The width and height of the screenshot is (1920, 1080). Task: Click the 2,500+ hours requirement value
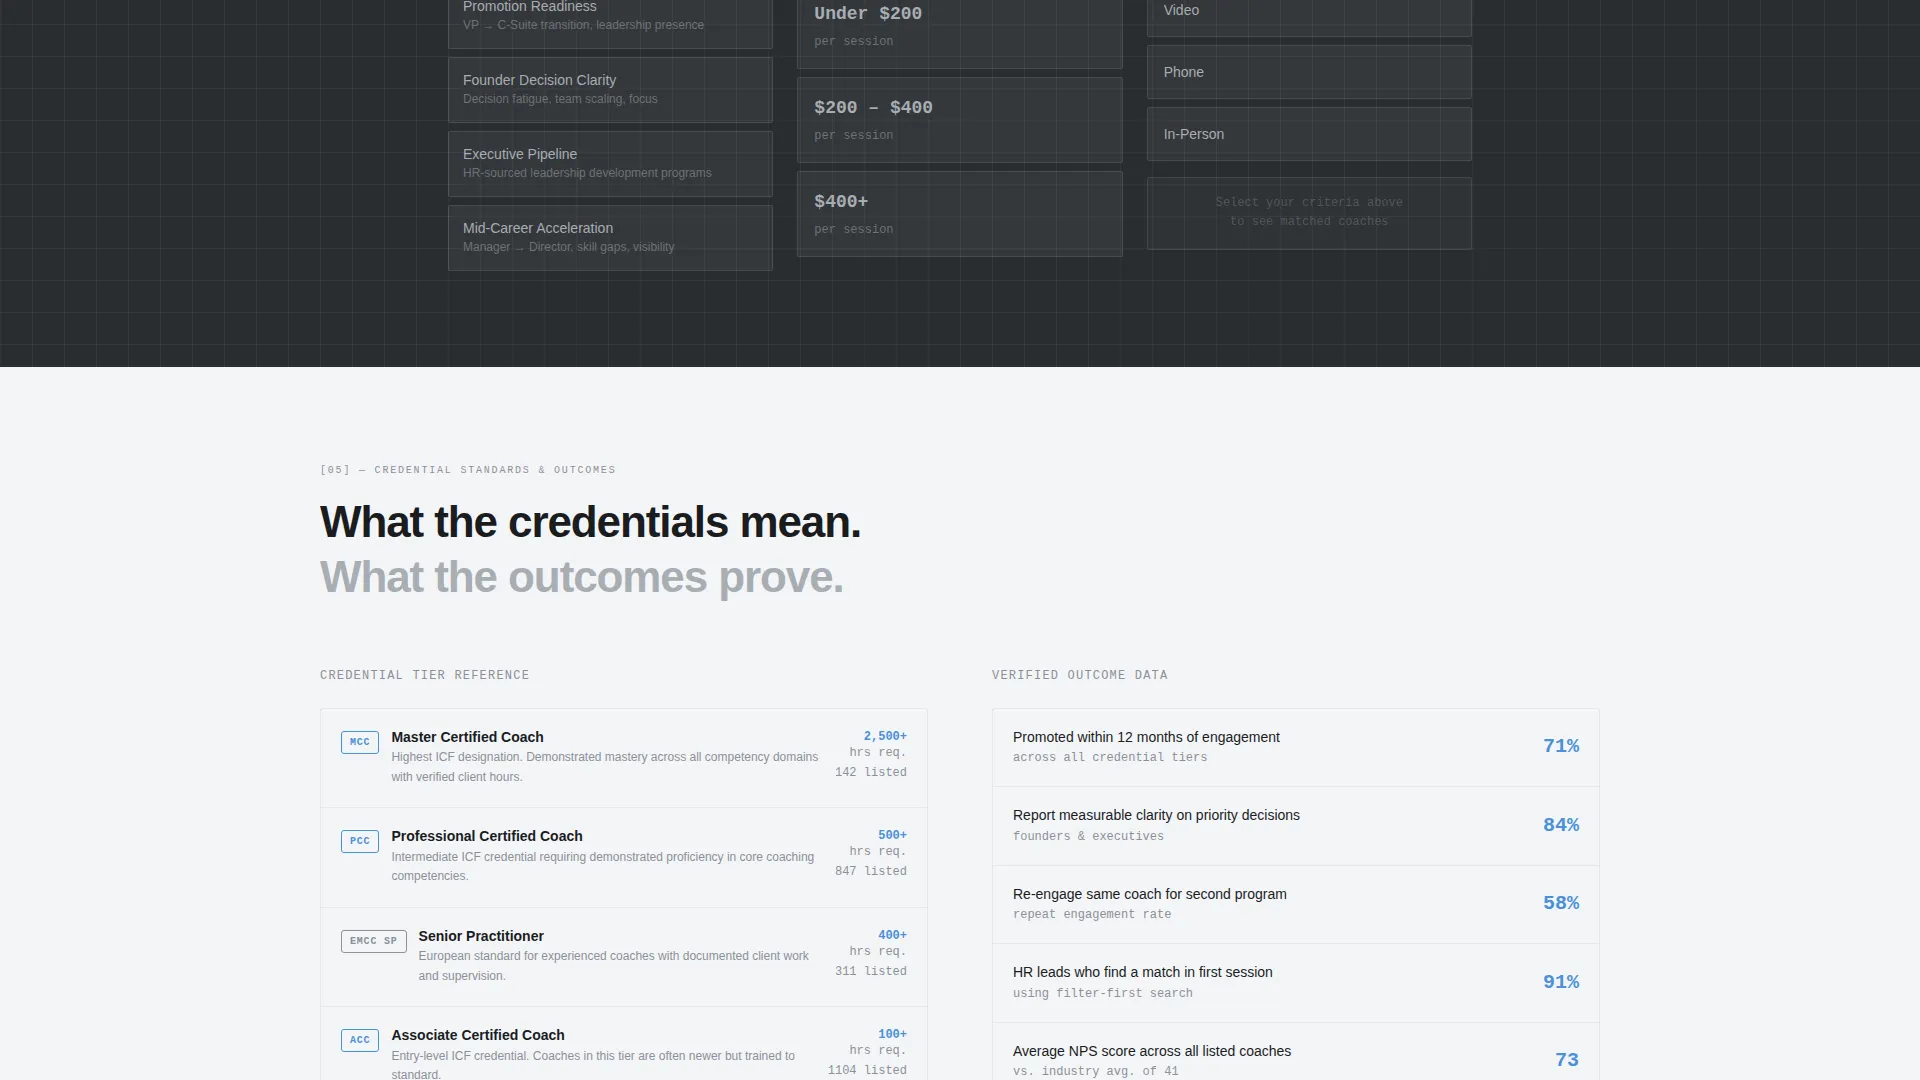coord(885,736)
